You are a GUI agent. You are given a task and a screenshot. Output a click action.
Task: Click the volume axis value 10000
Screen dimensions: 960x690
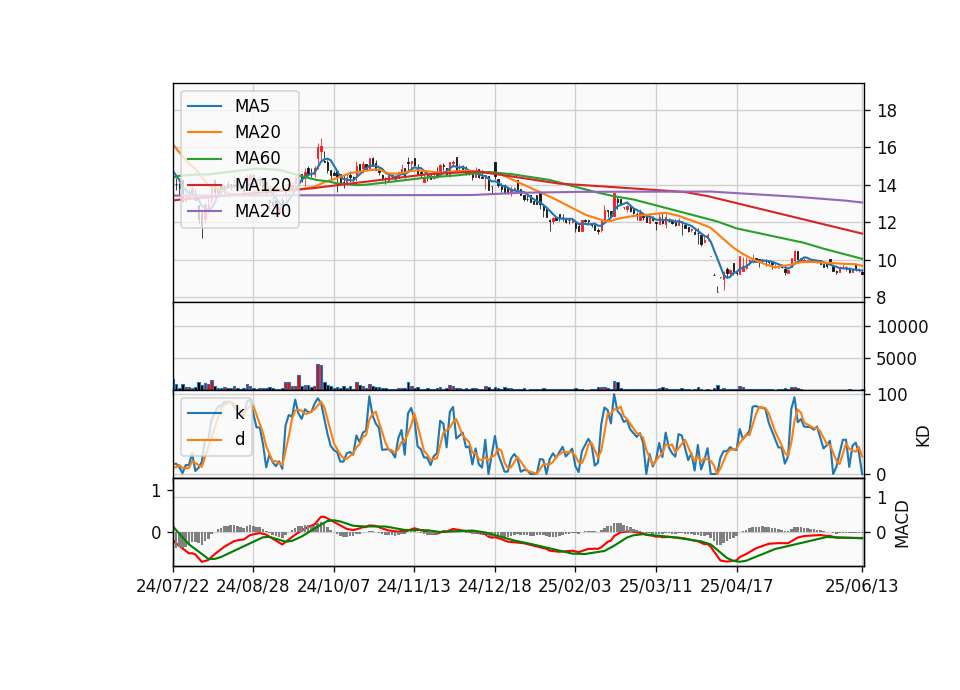[902, 327]
